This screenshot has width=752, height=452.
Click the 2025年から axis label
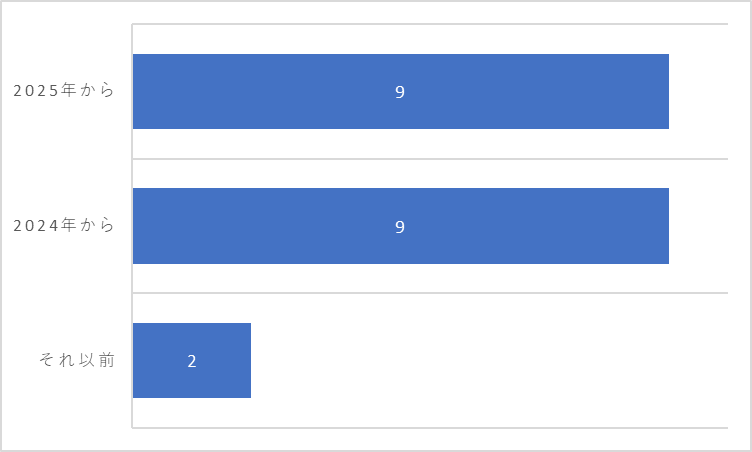point(64,90)
